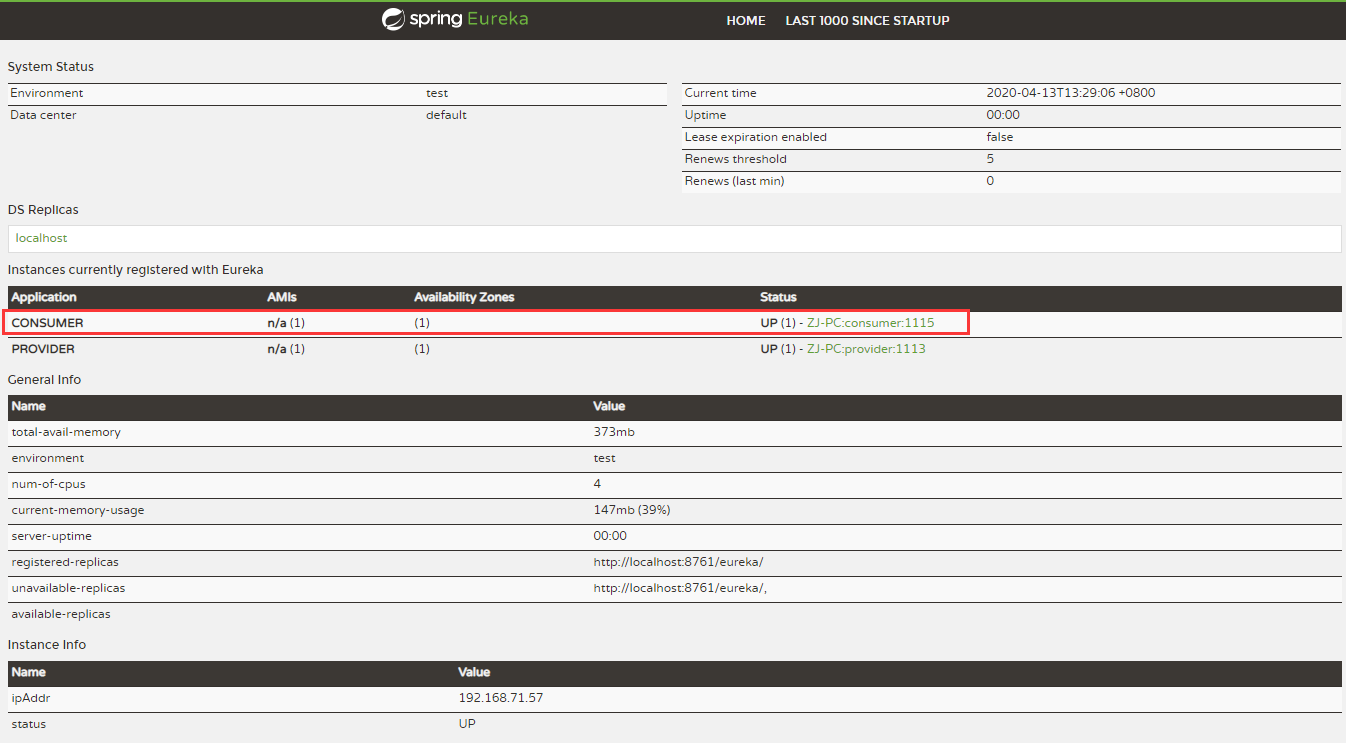Viewport: 1346px width, 743px height.
Task: Select the UP value in Instance Info
Action: [467, 724]
